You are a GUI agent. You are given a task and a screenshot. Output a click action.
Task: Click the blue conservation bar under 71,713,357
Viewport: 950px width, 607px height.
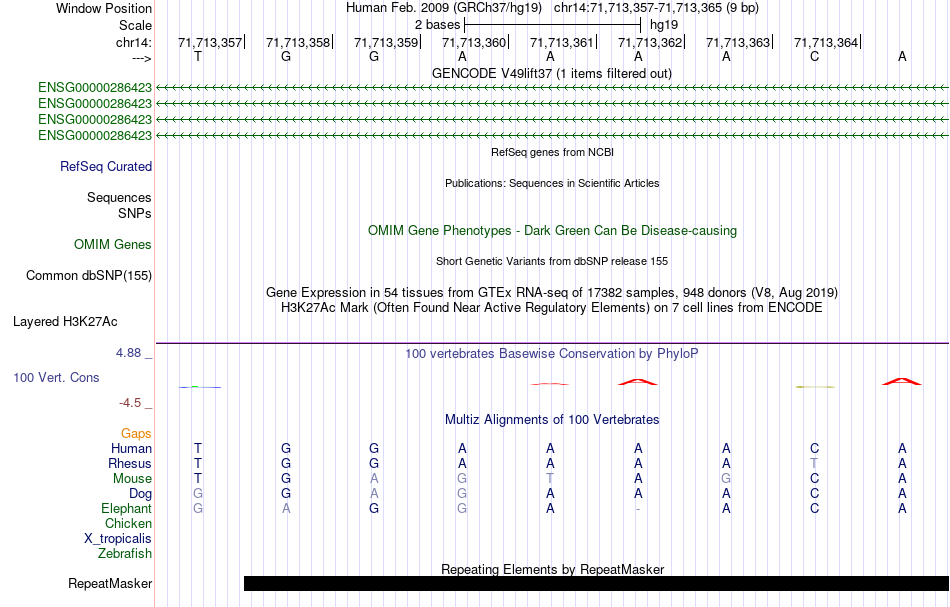coord(200,386)
